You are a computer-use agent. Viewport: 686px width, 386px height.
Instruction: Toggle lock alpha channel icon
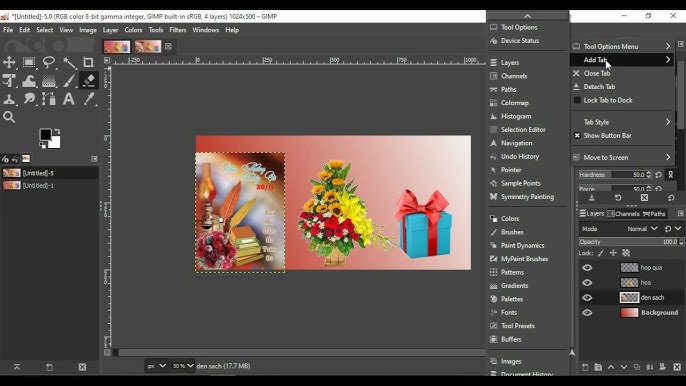[626, 253]
